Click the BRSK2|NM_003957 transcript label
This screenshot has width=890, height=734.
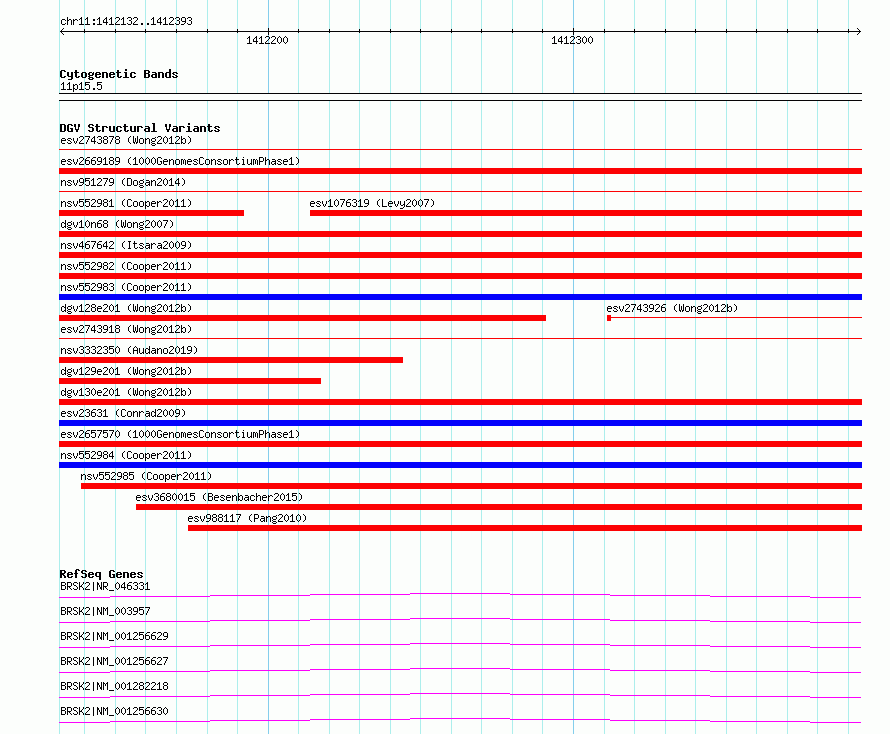105,611
